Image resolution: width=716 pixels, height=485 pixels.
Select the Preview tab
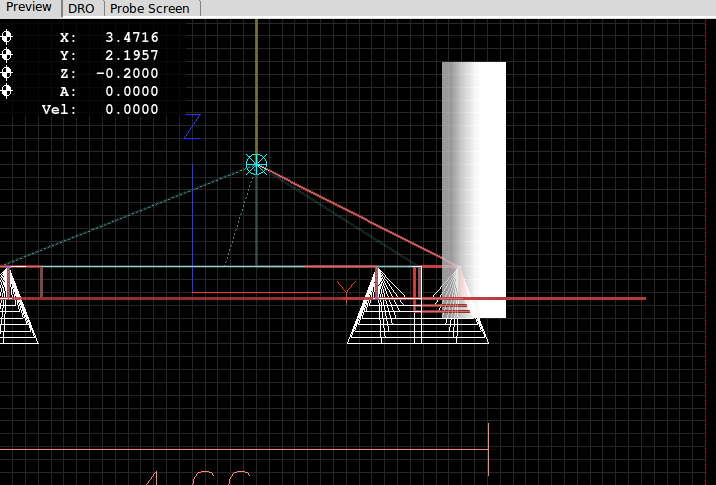[x=29, y=7]
